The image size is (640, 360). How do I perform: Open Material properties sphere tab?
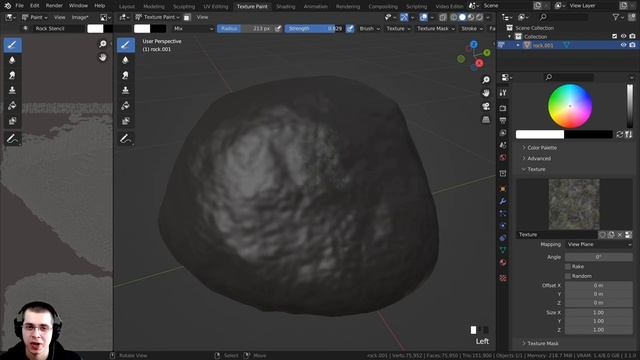(503, 262)
